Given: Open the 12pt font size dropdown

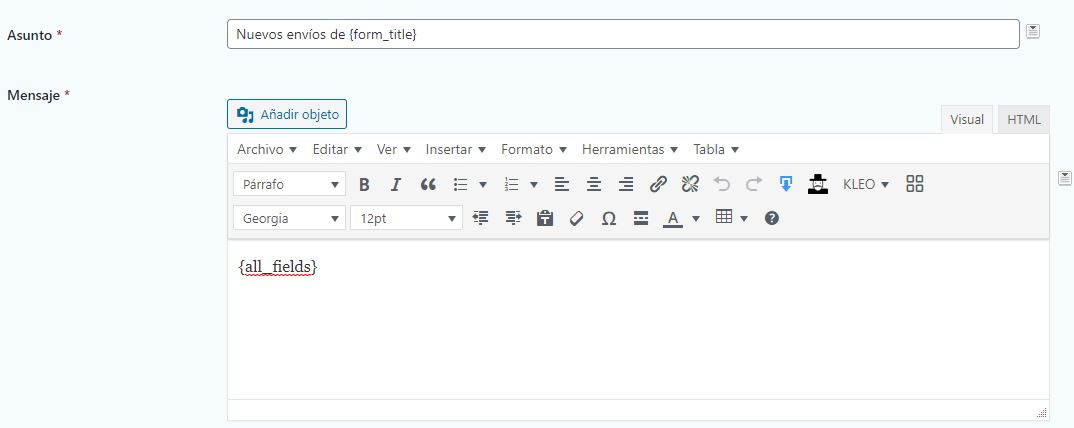Looking at the screenshot, I should click(406, 218).
